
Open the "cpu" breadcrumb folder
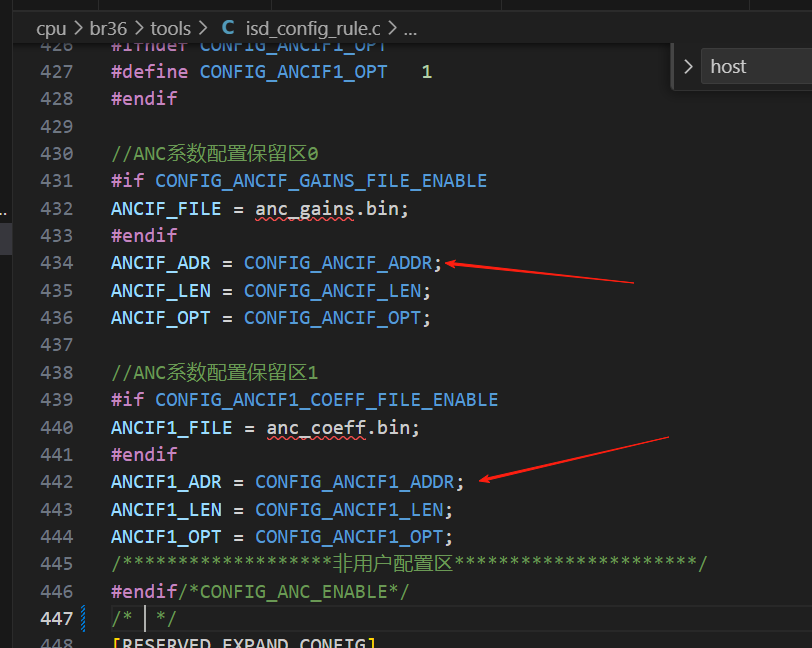click(51, 28)
